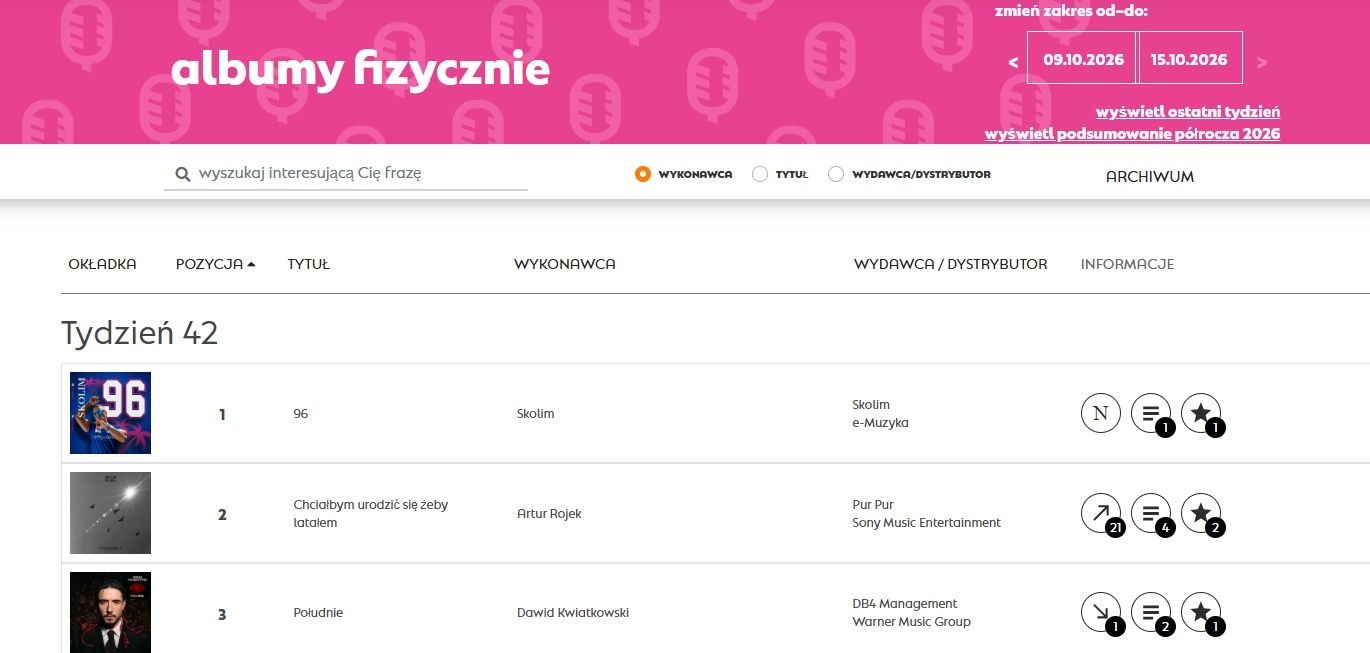This screenshot has height=653, width=1370.
Task: Click the star peak icon for album Południe
Action: pyautogui.click(x=1201, y=613)
